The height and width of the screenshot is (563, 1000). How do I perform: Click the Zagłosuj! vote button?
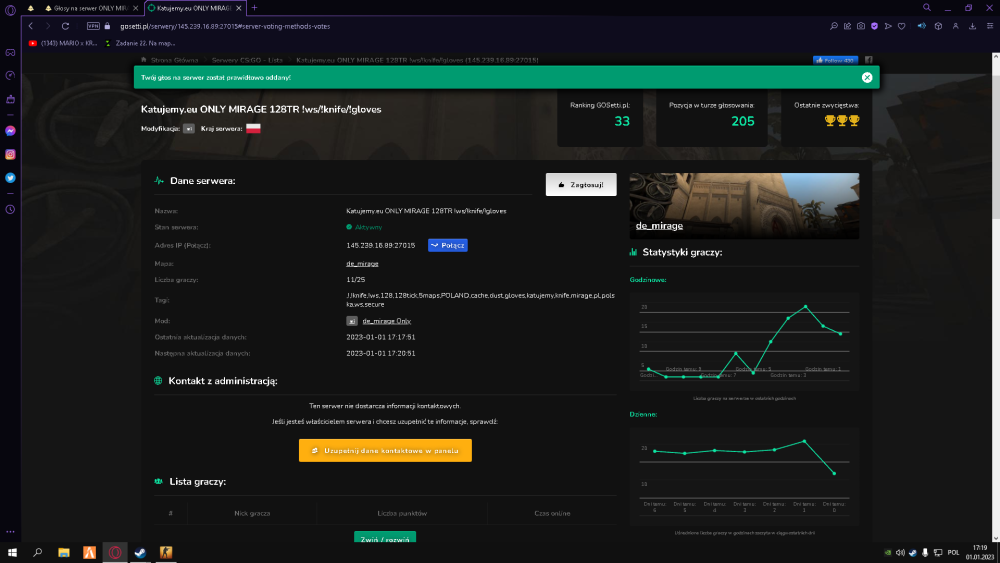[x=581, y=184]
